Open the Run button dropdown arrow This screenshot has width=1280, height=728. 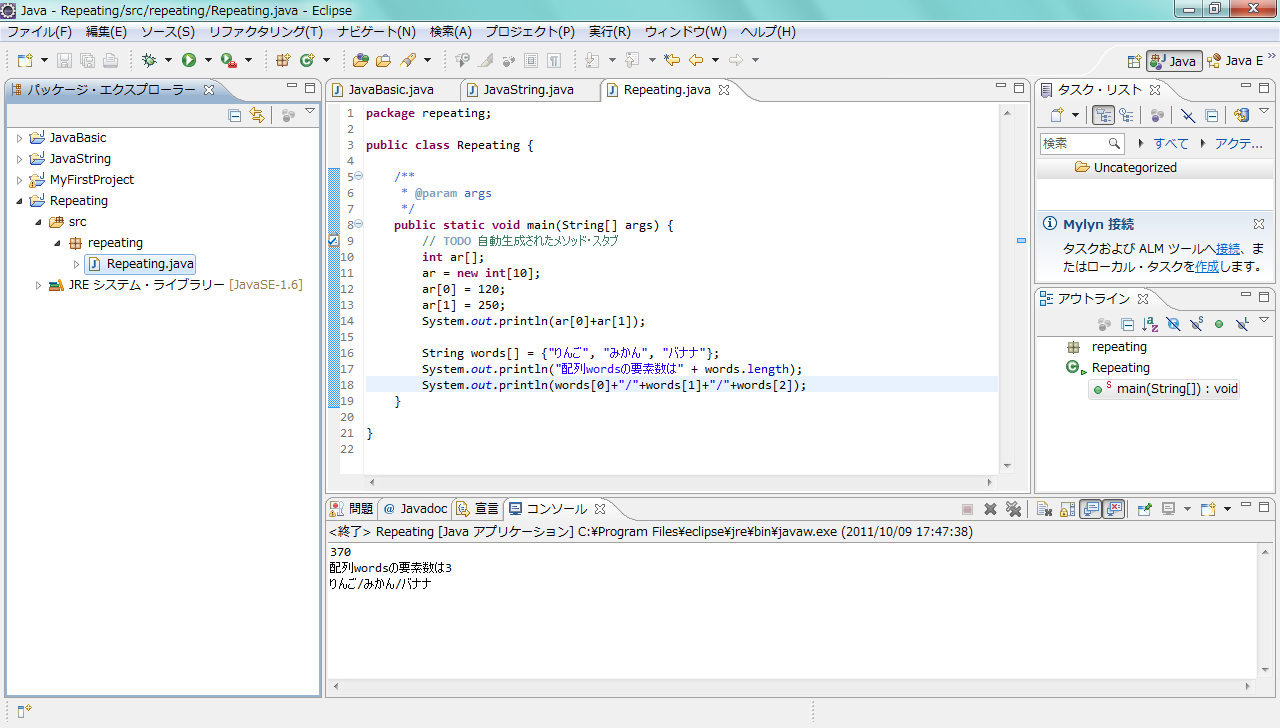coord(208,60)
